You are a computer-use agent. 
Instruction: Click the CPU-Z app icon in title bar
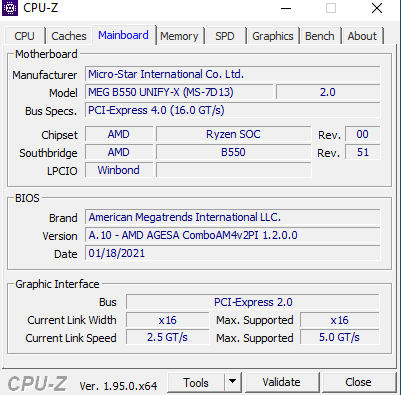click(x=10, y=8)
